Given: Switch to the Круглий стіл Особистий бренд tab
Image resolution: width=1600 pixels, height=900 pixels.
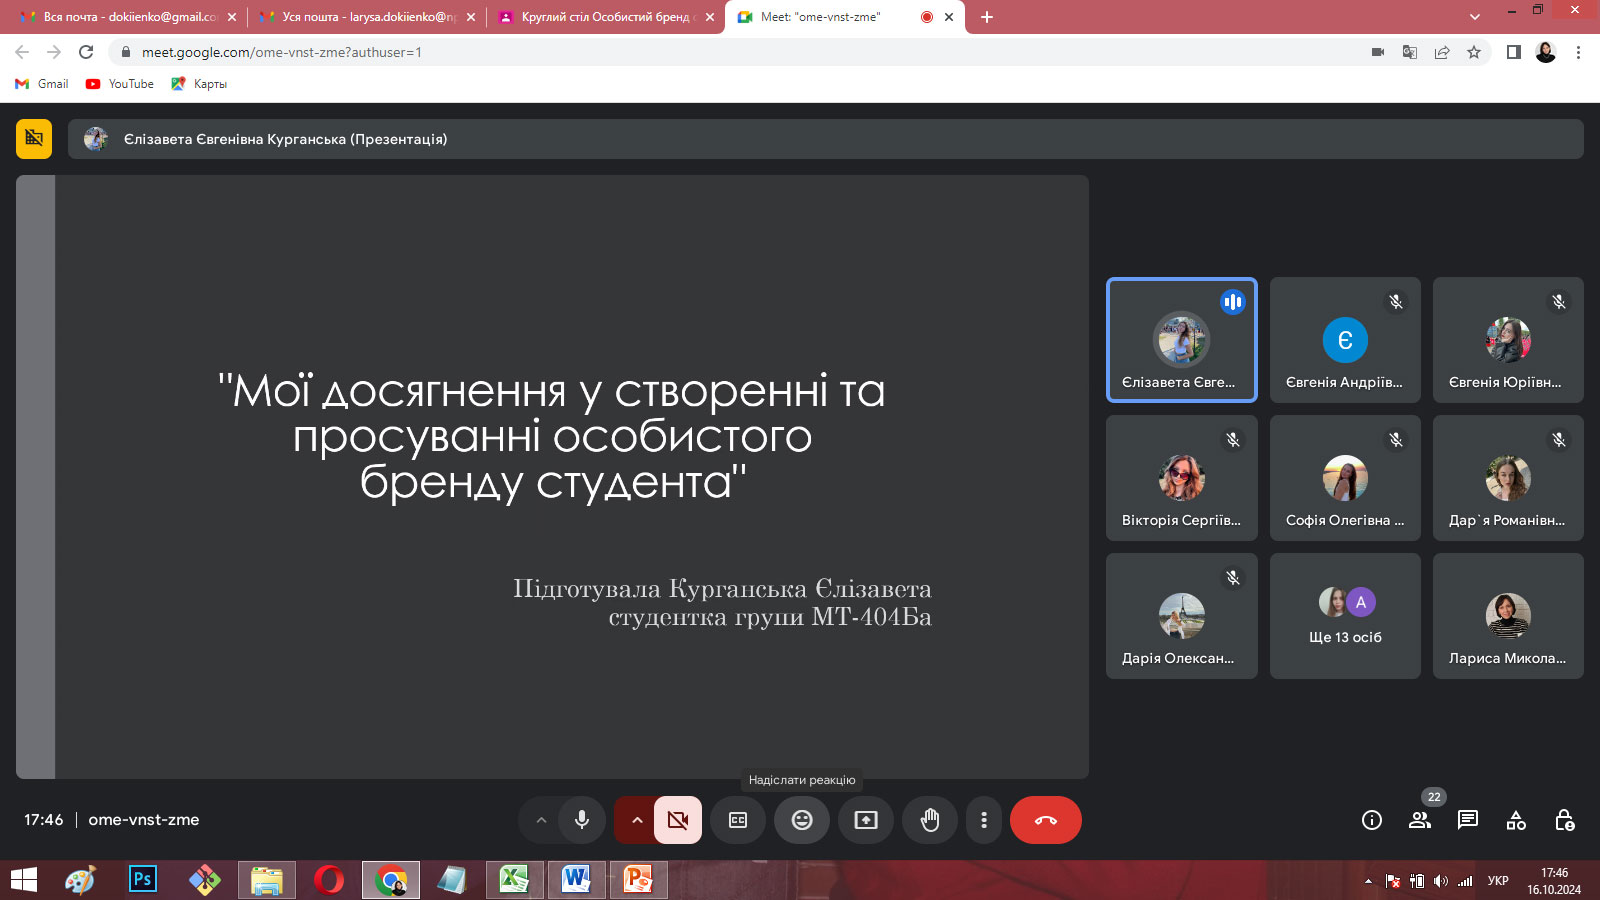Looking at the screenshot, I should 605,17.
